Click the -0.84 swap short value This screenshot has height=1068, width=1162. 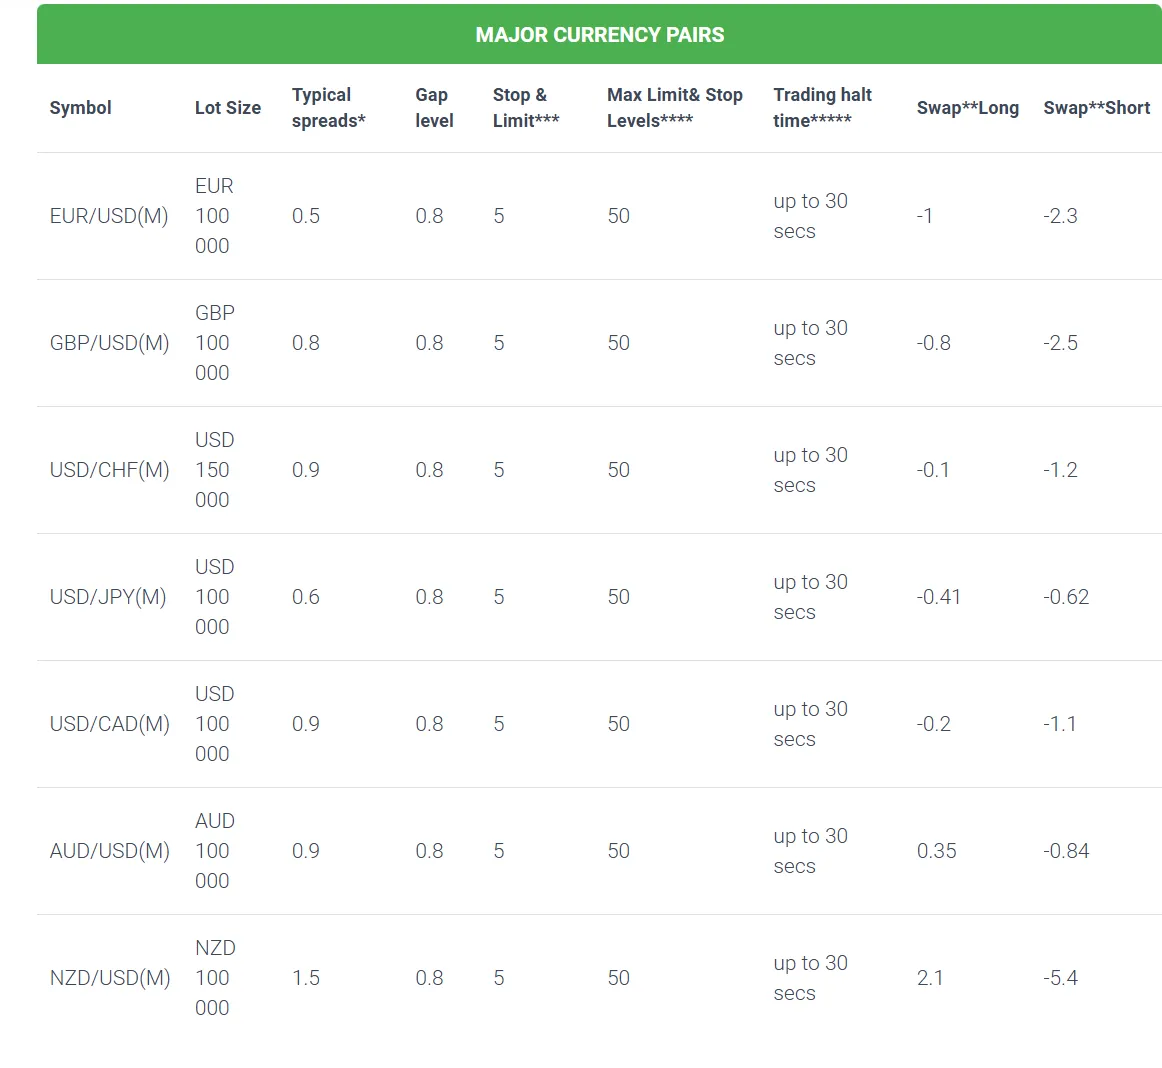[x=1066, y=851]
